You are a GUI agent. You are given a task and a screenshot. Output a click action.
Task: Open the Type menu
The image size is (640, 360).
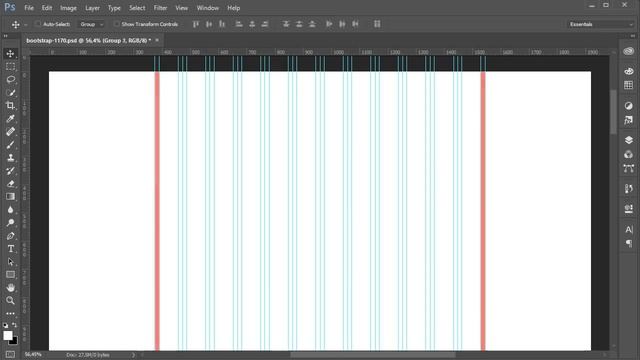pyautogui.click(x=114, y=8)
